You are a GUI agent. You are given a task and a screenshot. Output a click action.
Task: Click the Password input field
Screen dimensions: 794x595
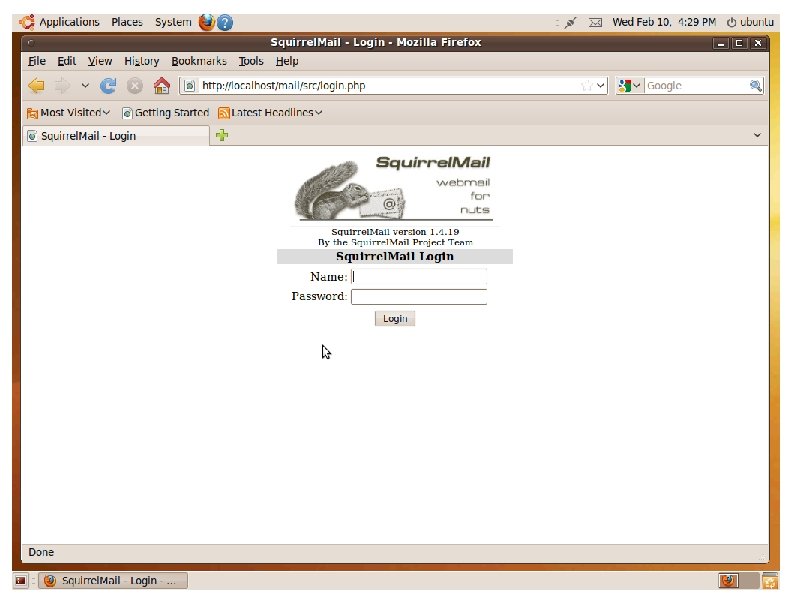click(419, 297)
